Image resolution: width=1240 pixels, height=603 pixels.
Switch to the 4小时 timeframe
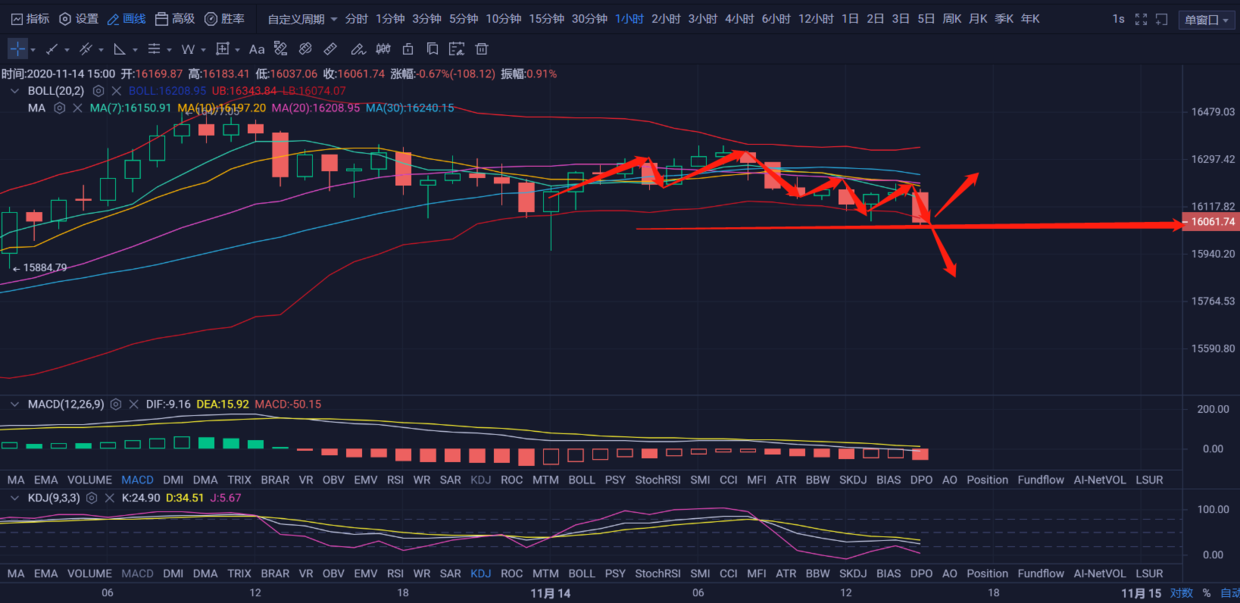point(739,19)
